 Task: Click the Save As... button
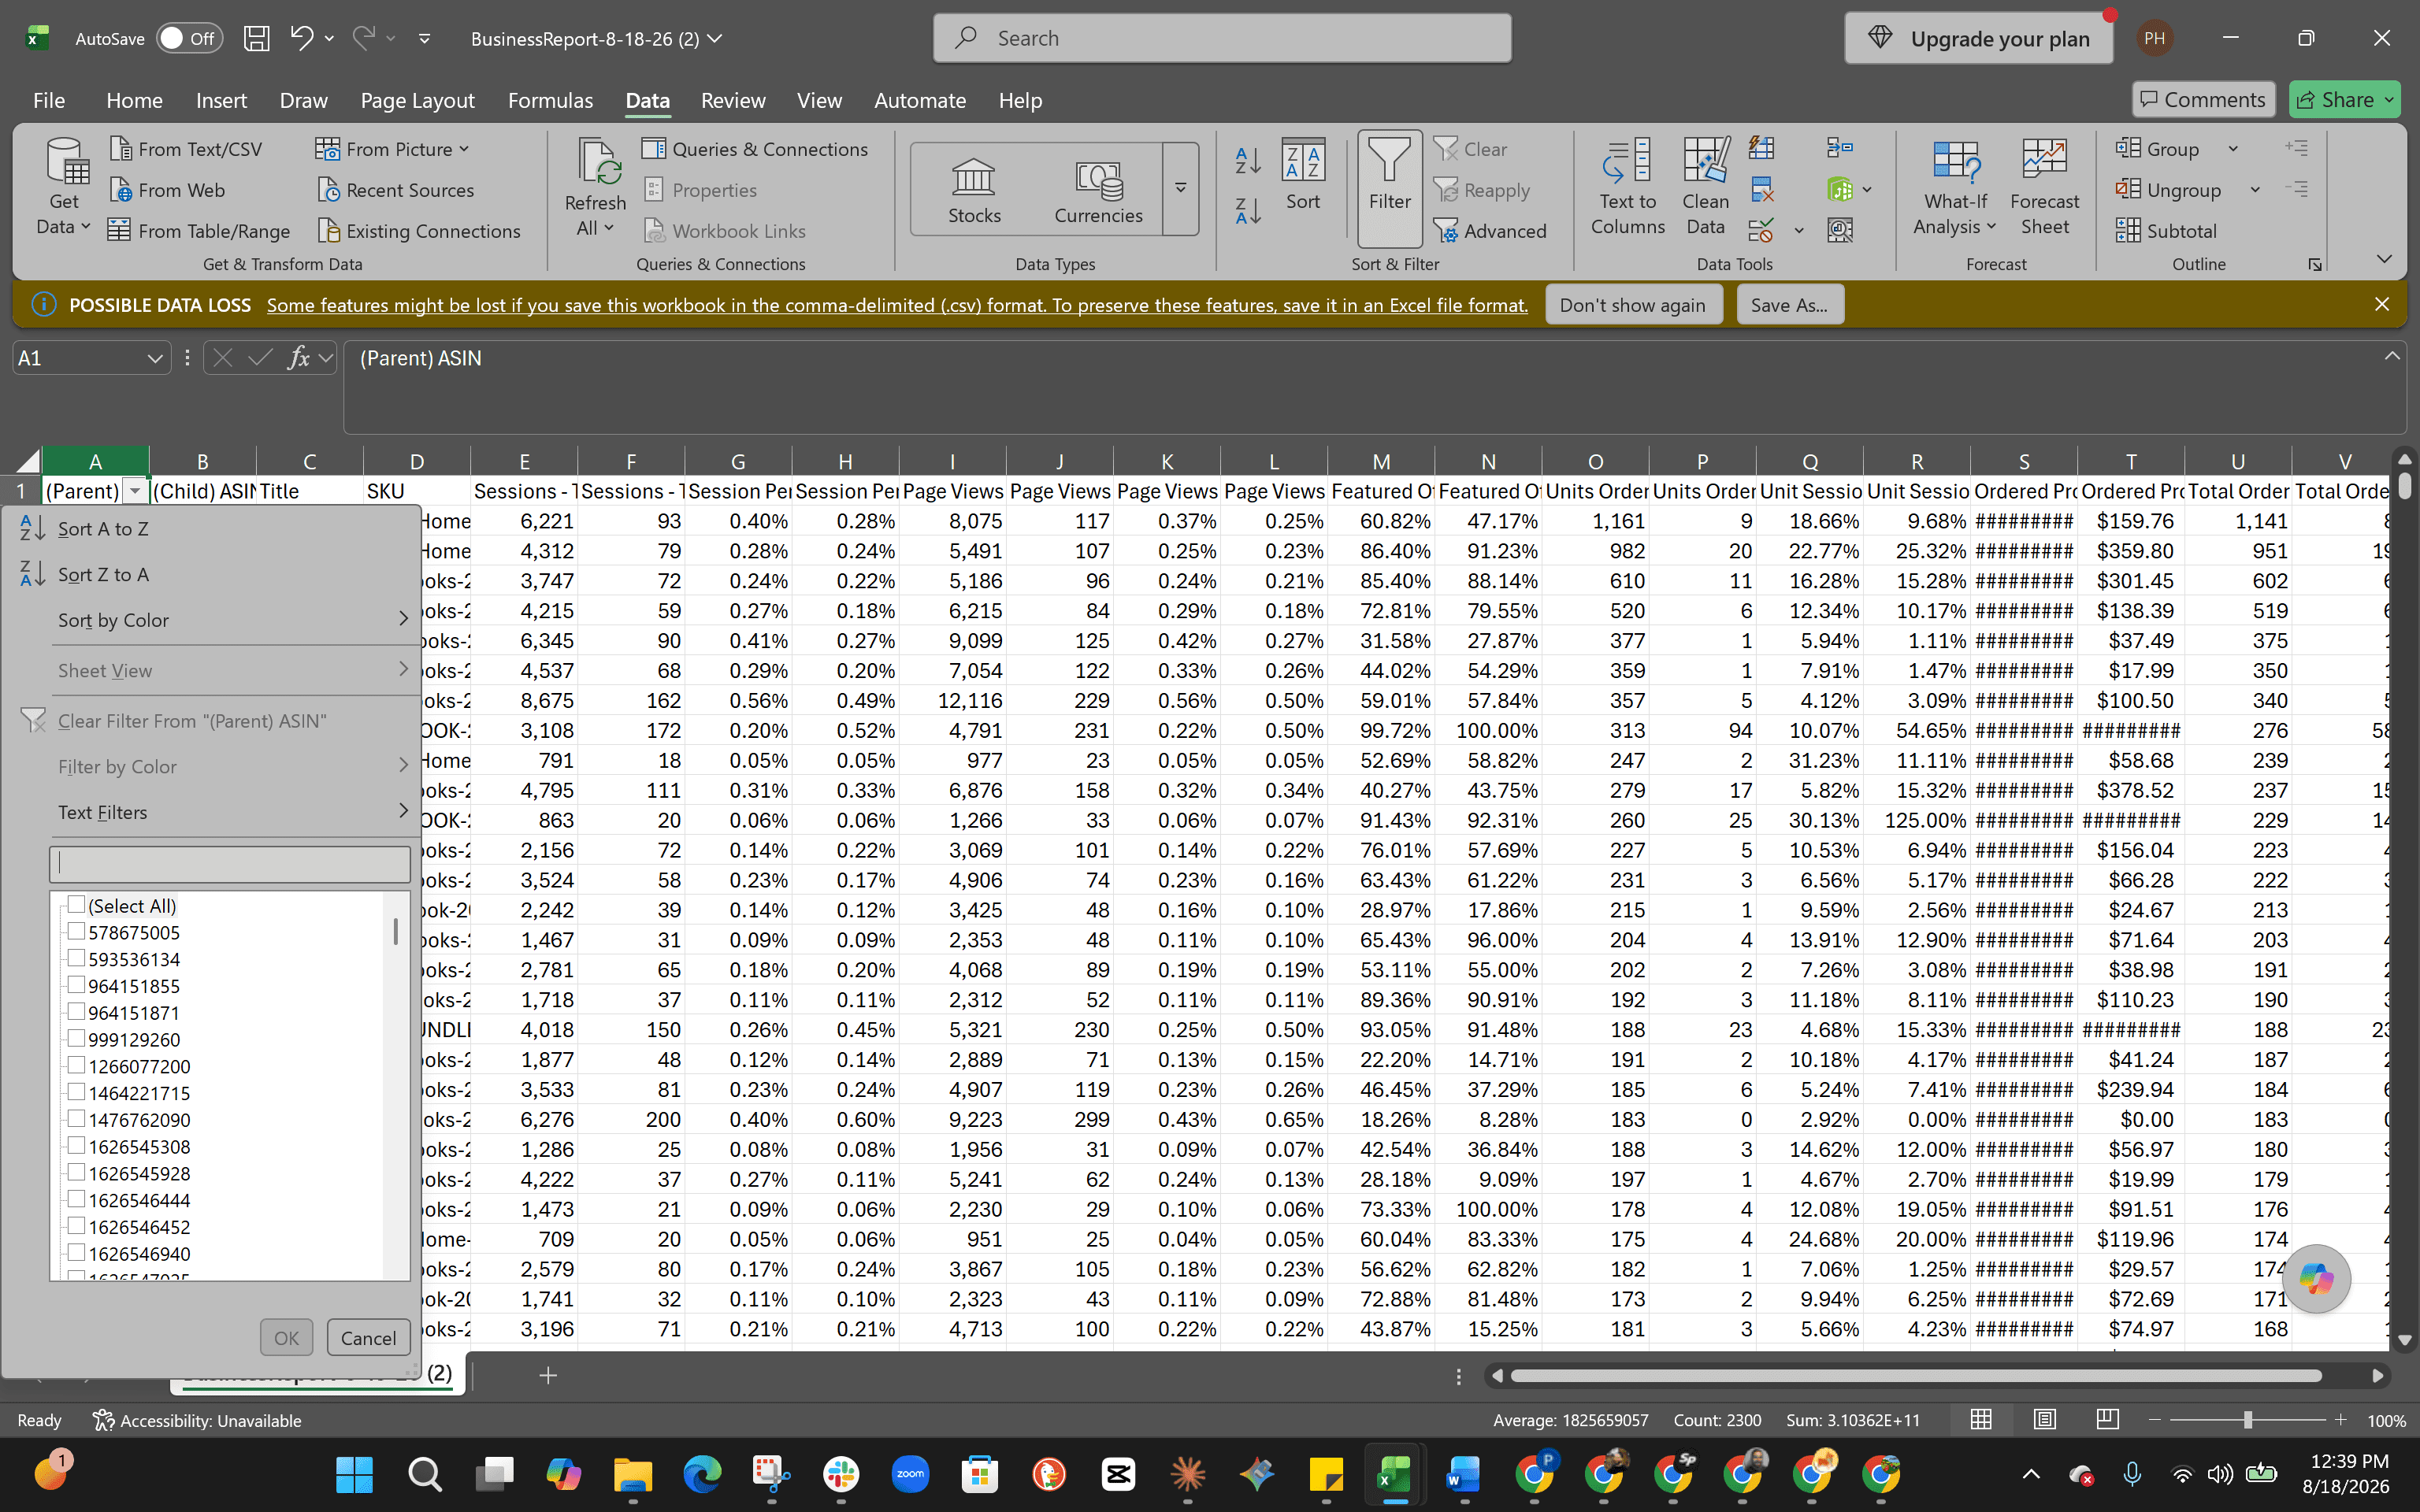coord(1789,305)
